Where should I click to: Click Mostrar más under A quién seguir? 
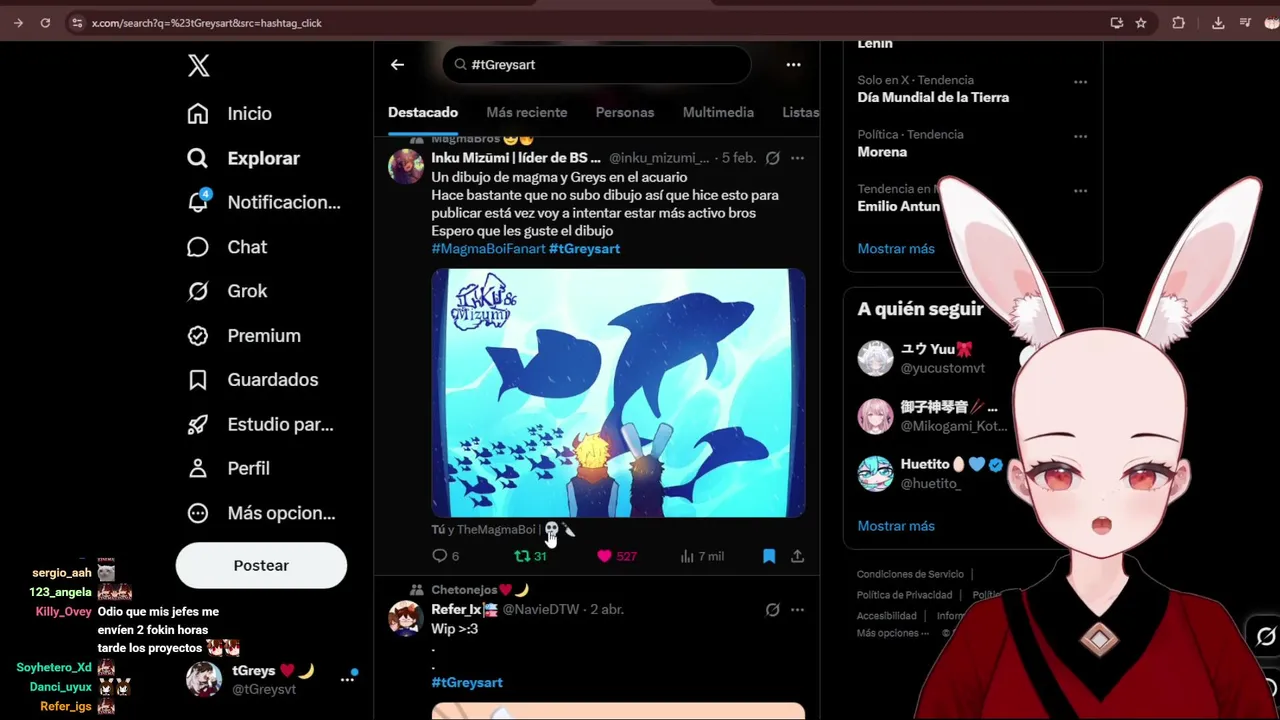[896, 525]
